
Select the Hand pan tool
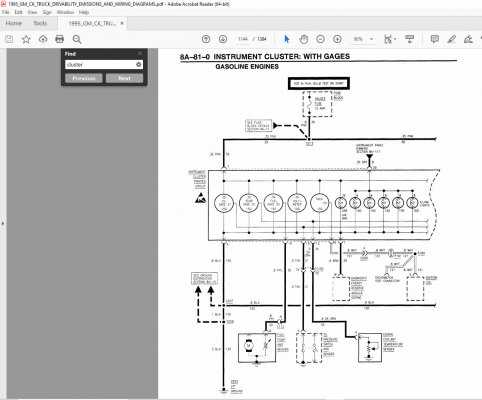click(304, 39)
